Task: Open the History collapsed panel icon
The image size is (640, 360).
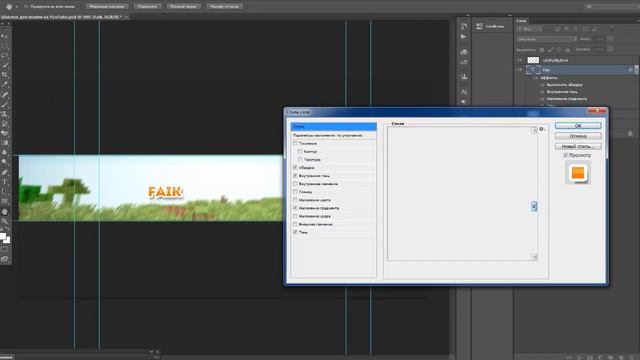Action: (x=464, y=27)
